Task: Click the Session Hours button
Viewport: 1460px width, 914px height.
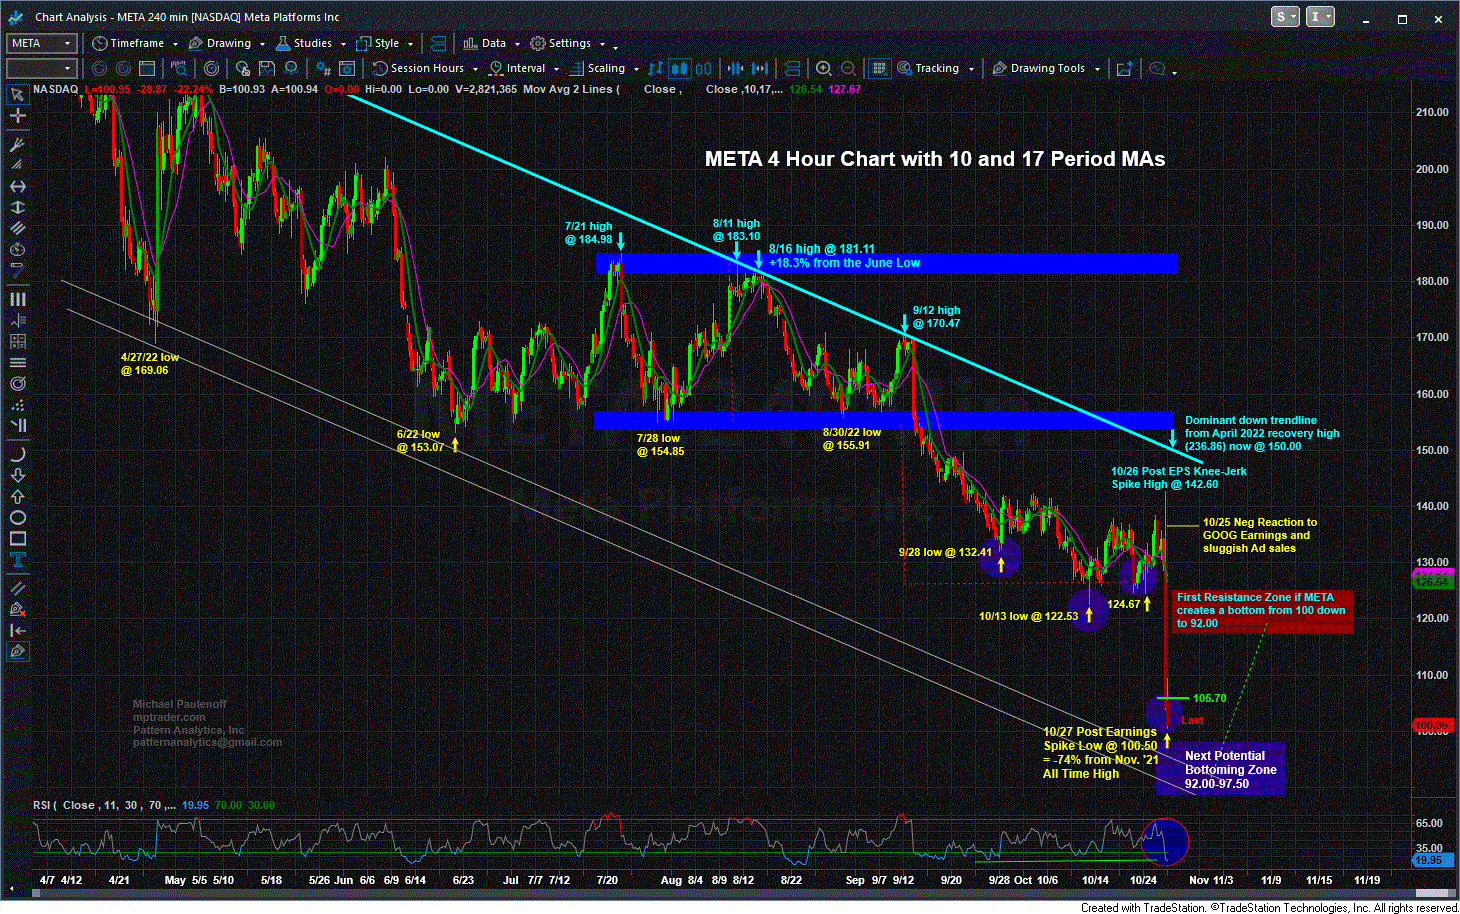Action: [x=418, y=68]
